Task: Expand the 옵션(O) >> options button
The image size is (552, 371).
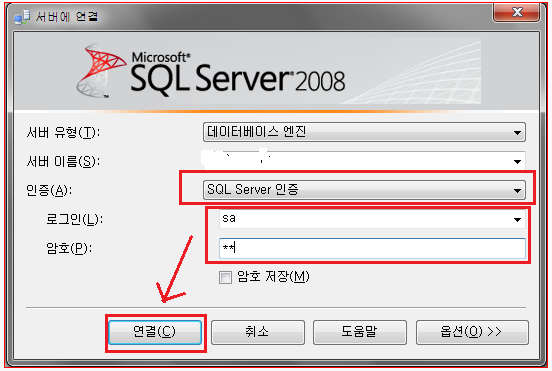Action: pos(472,332)
